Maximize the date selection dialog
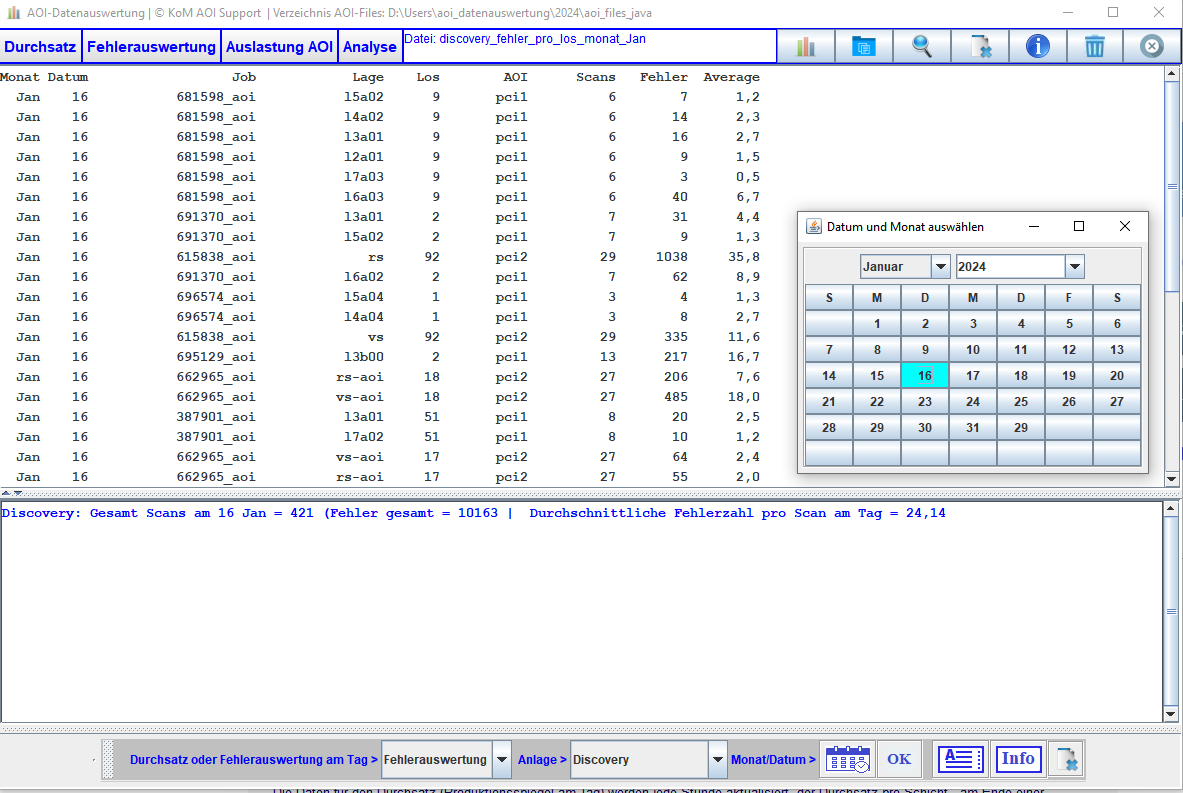The image size is (1183, 793). click(x=1079, y=226)
